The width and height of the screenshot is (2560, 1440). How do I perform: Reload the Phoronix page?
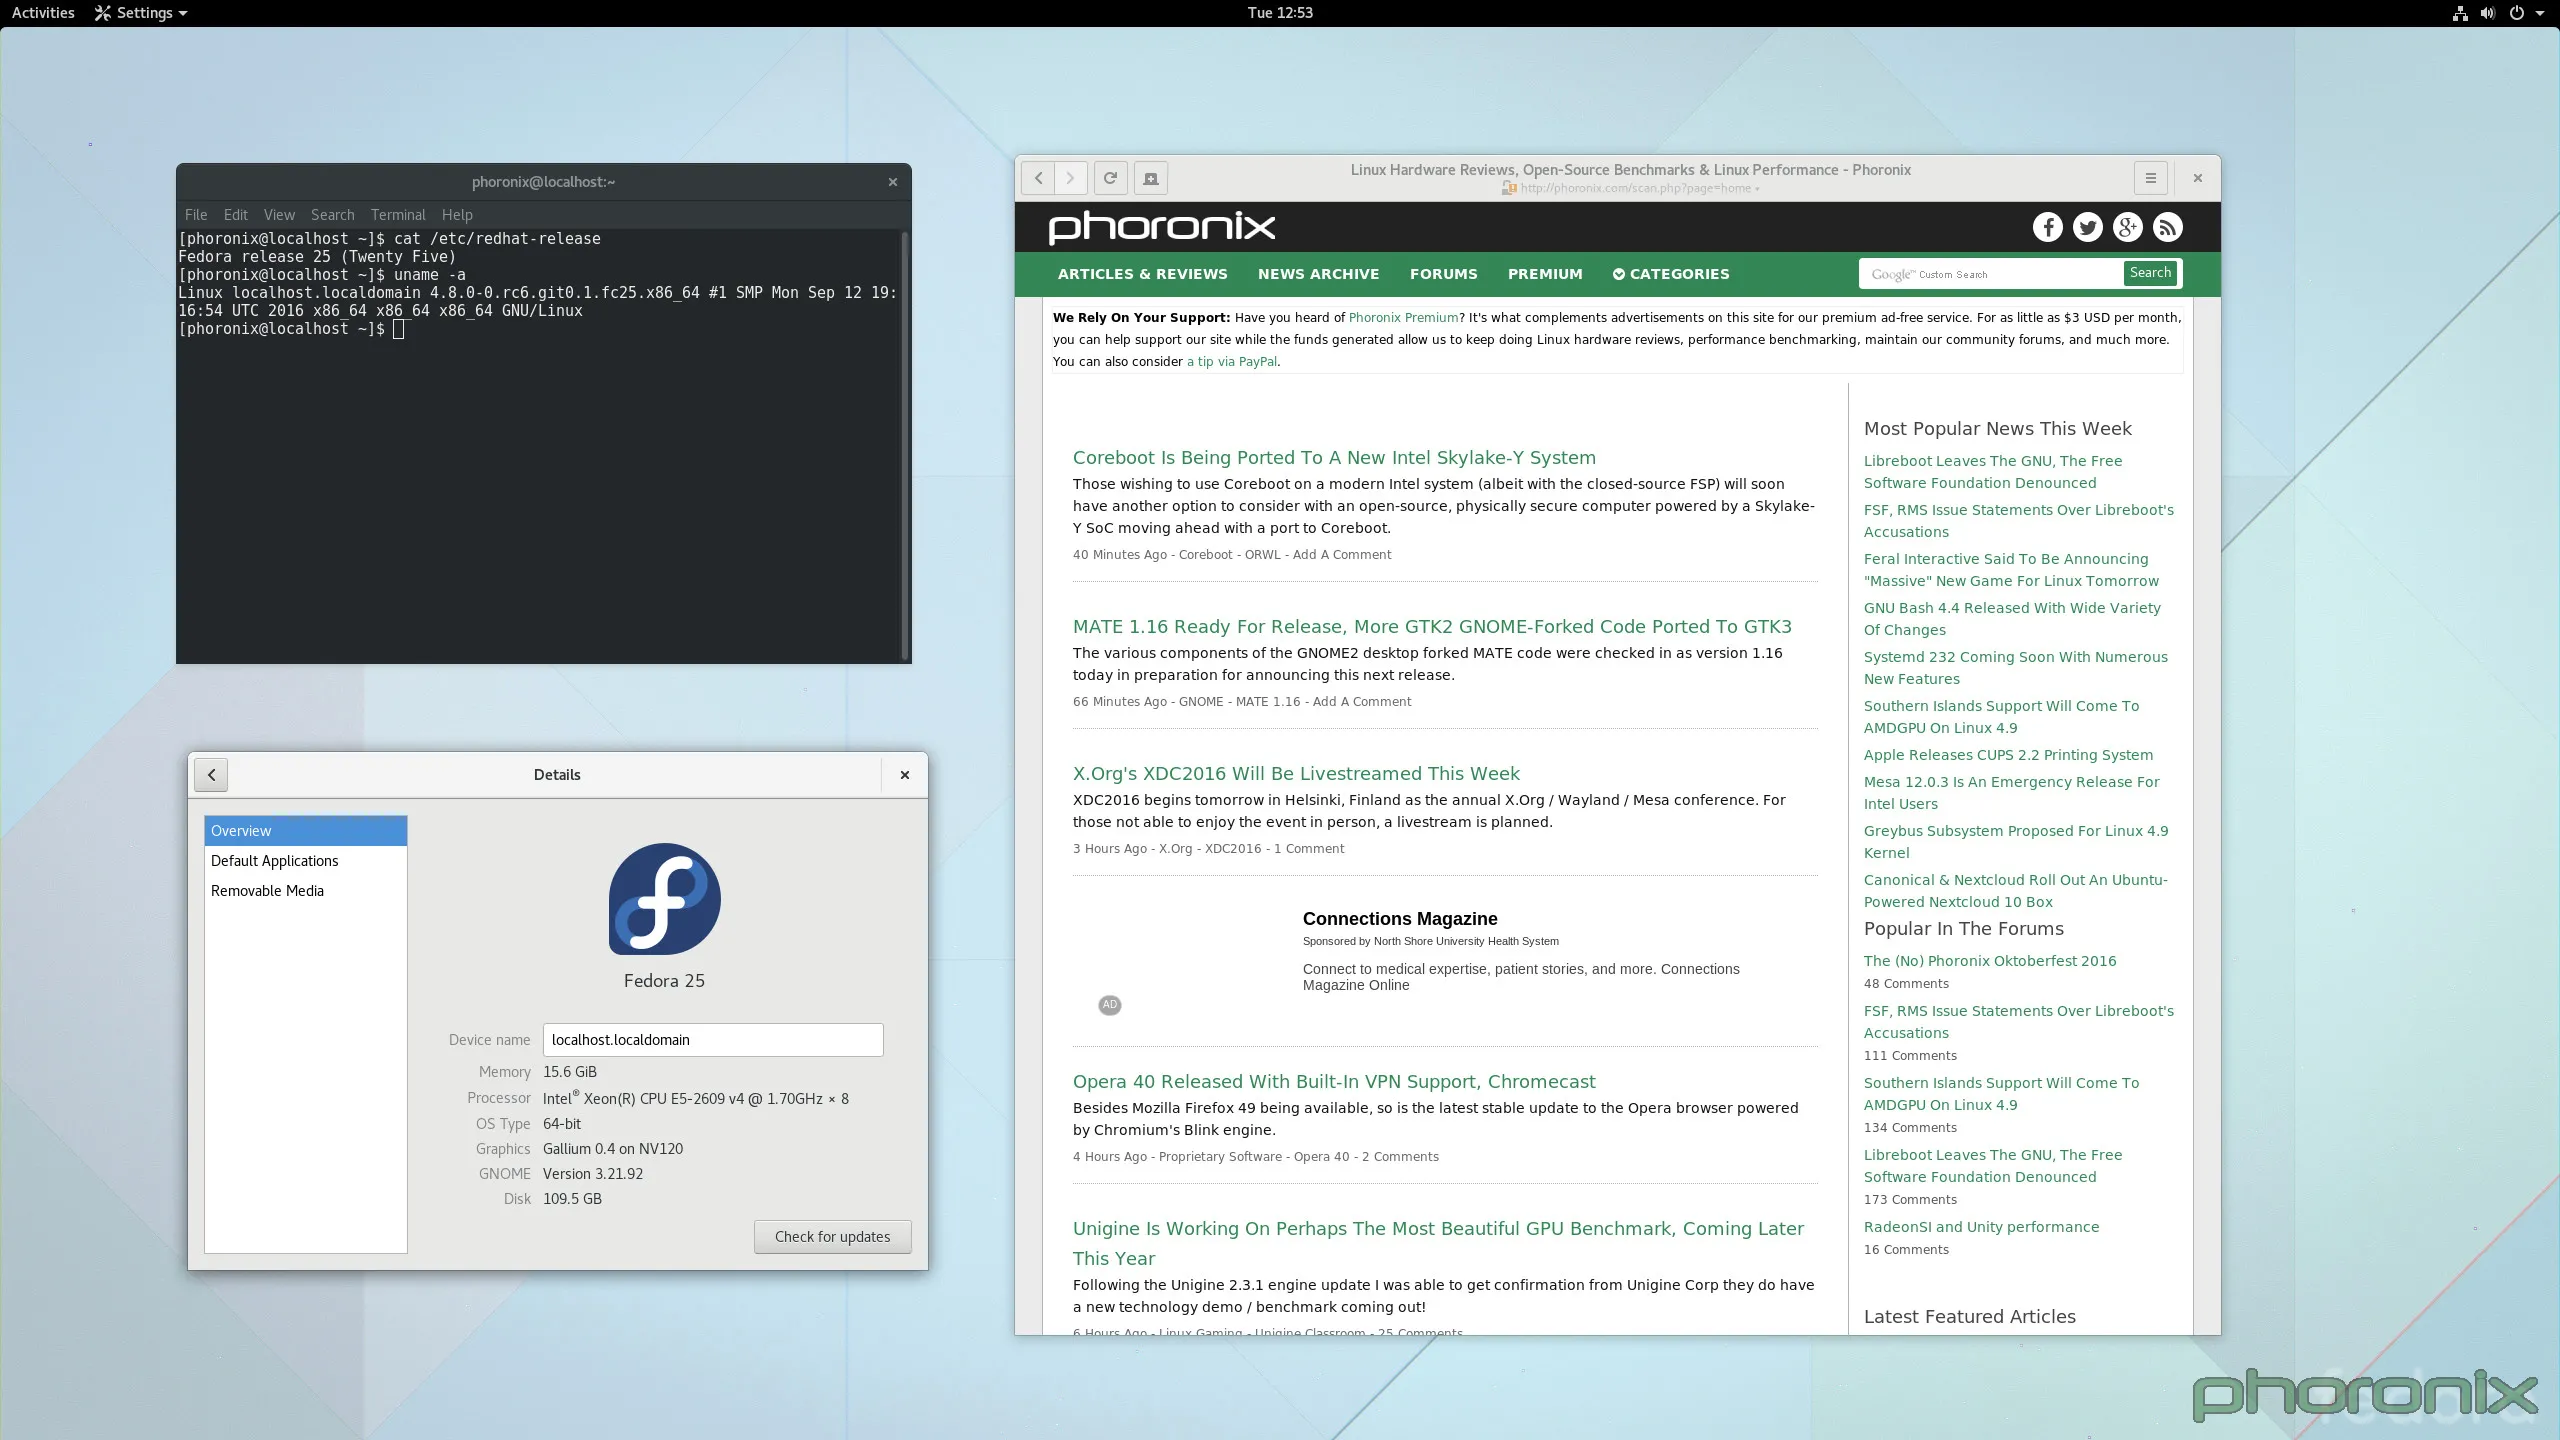[1110, 178]
